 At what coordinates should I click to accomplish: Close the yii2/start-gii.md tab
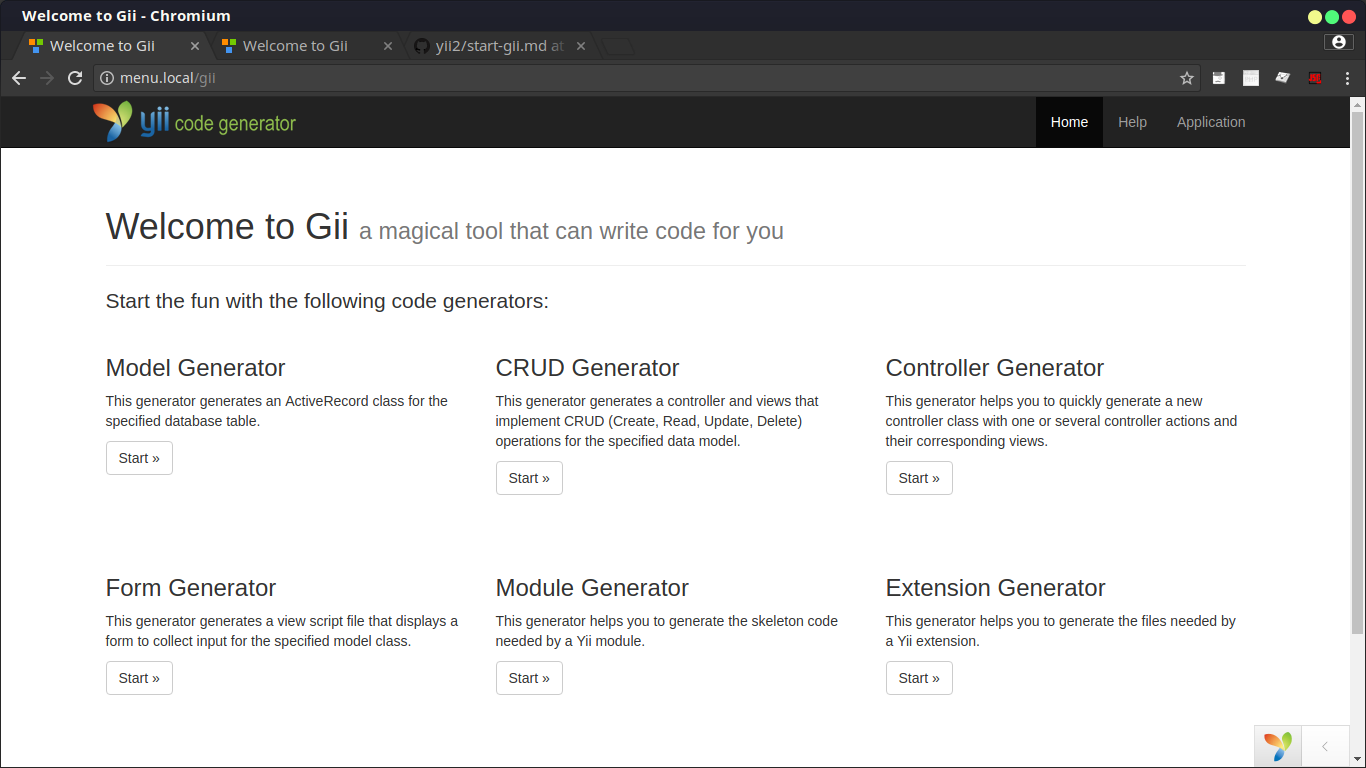(x=581, y=46)
